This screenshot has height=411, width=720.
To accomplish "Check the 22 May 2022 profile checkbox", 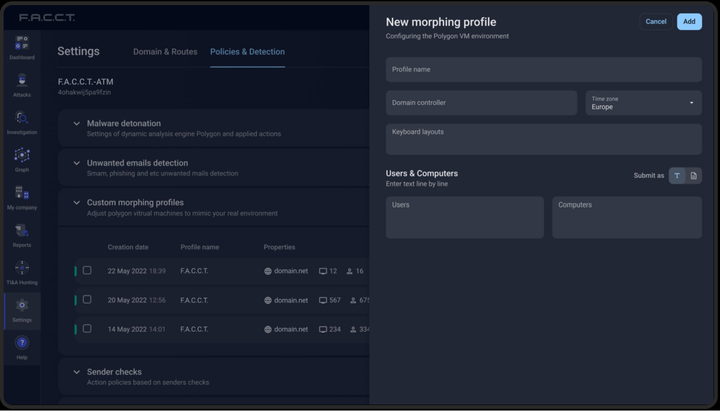I will pos(87,271).
